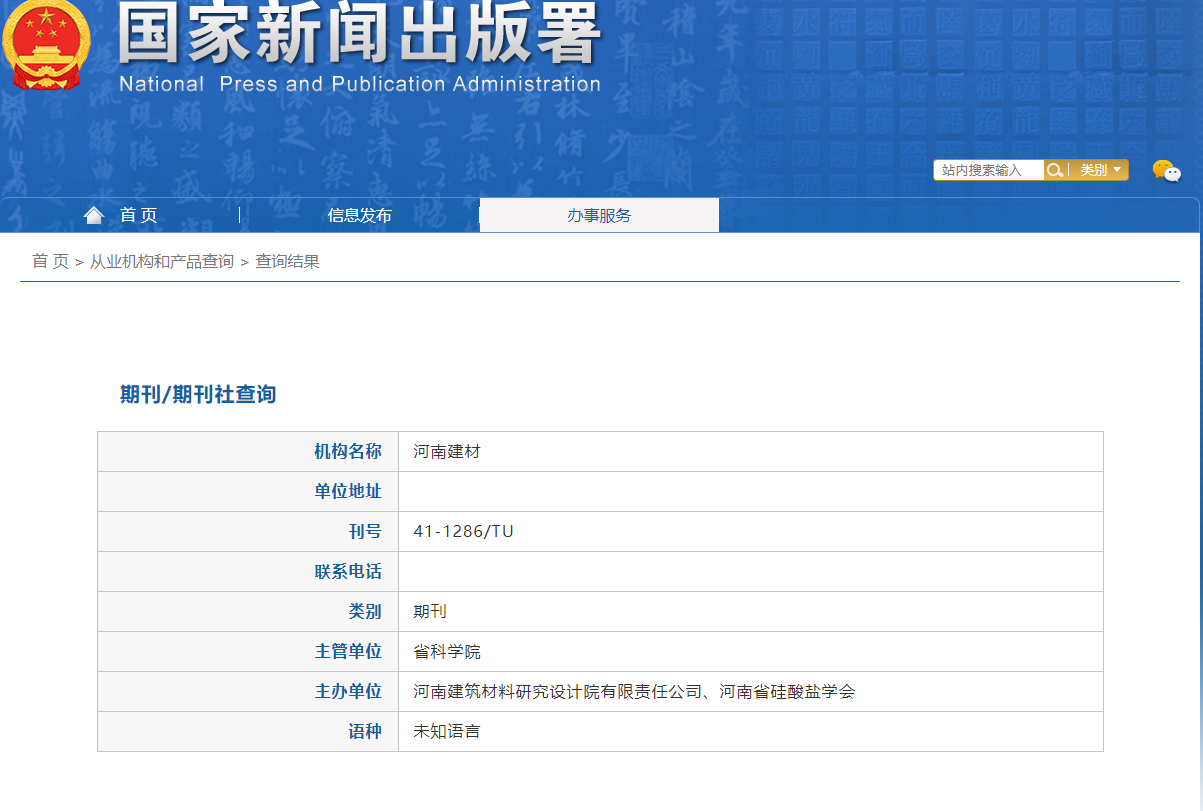Click the 未知语言 language value
Screen dimensions: 1203x811
coord(447,732)
